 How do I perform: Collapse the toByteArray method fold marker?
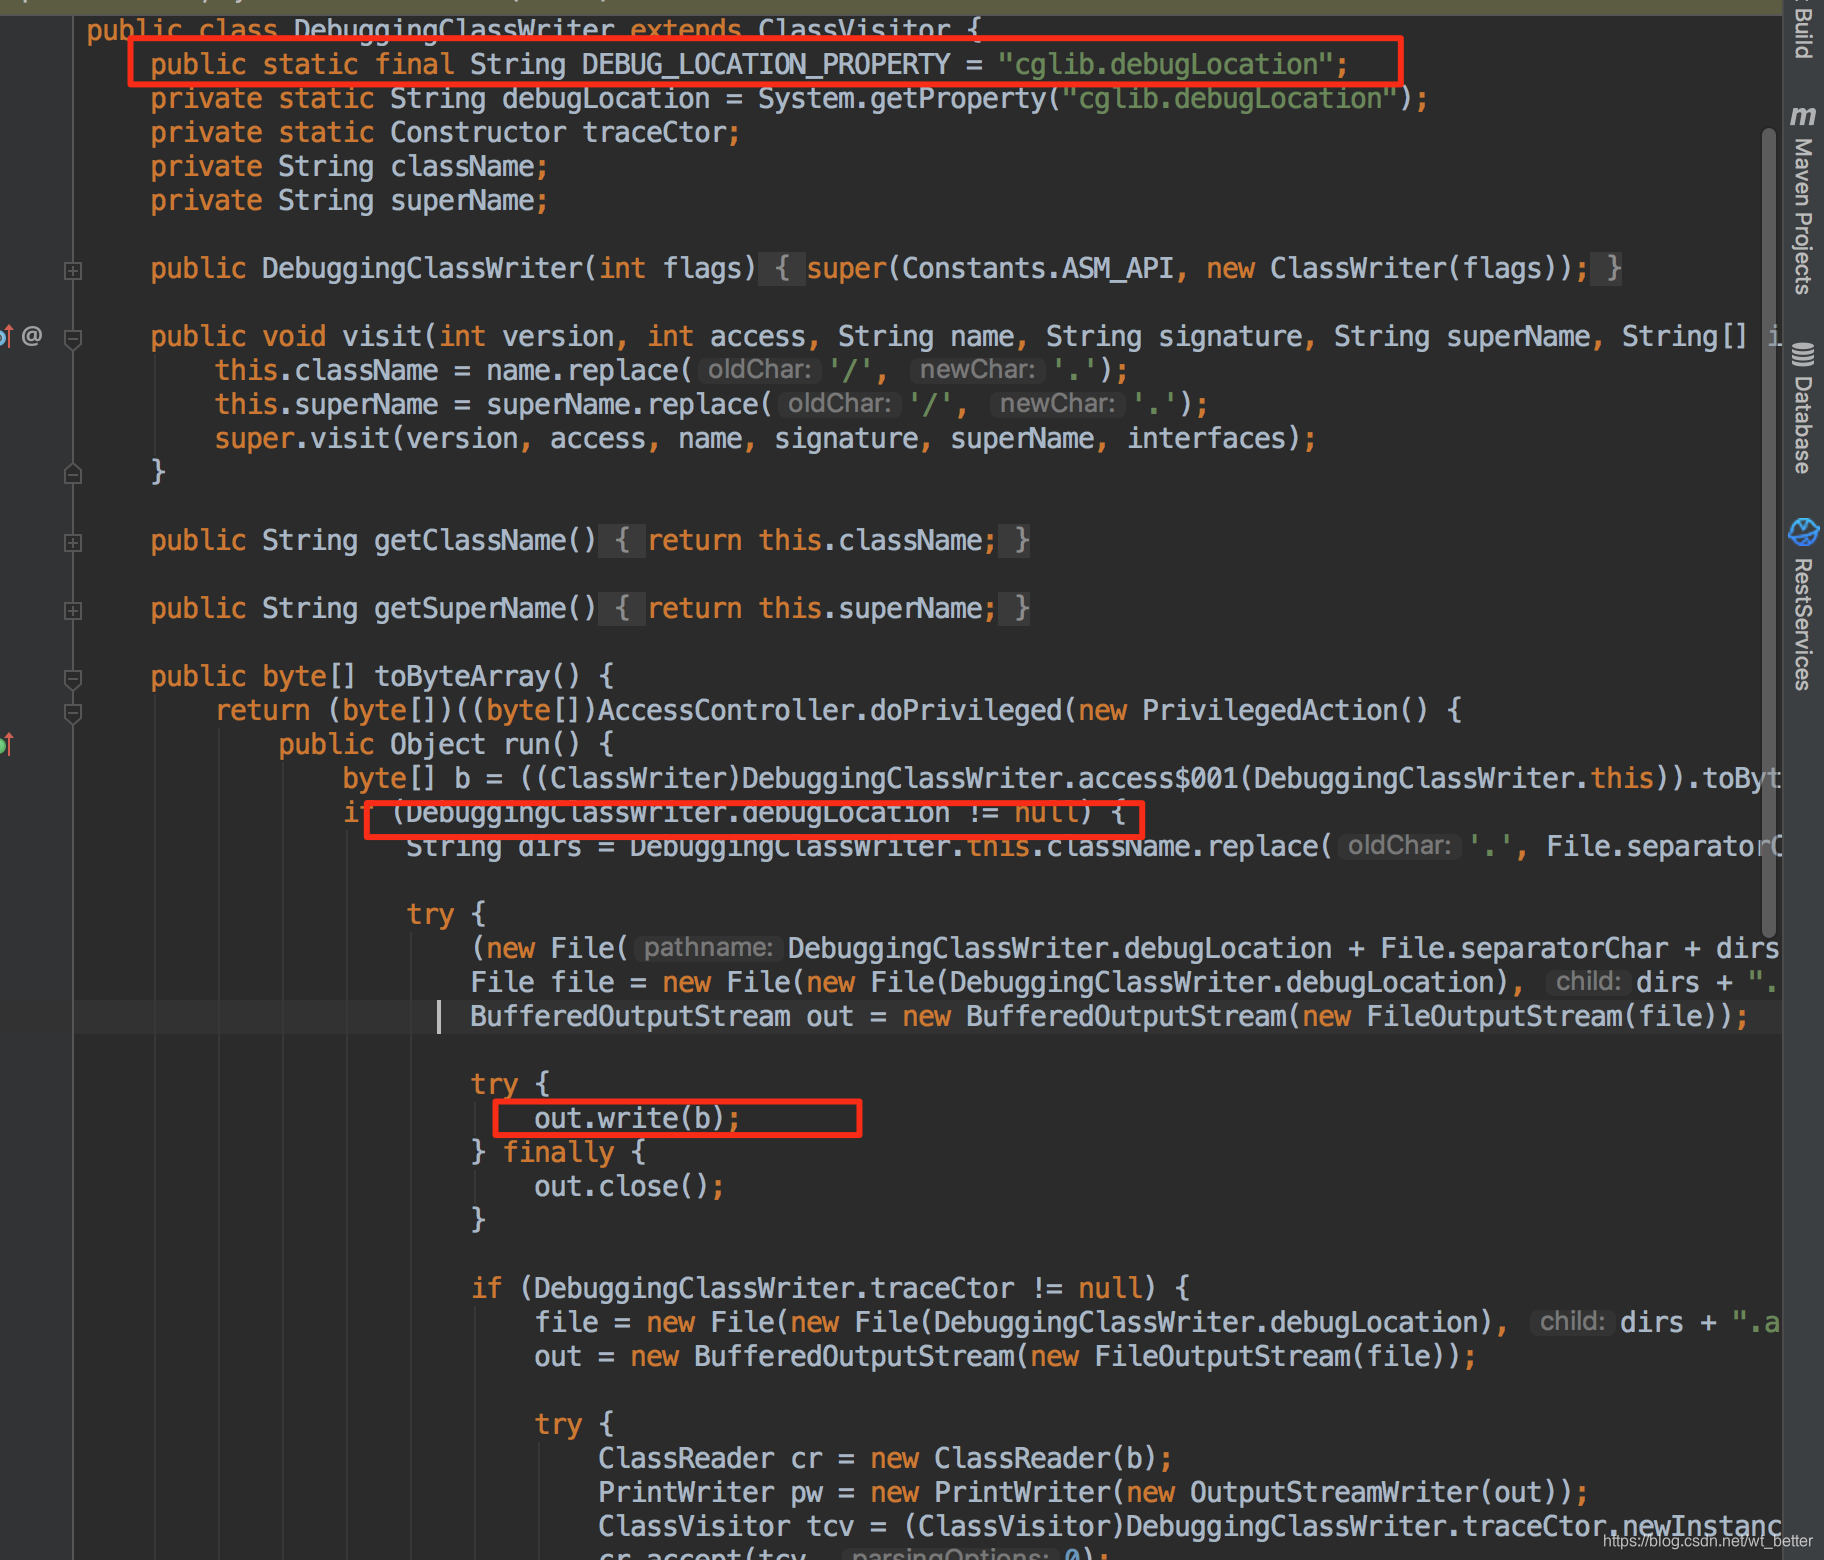pyautogui.click(x=73, y=679)
